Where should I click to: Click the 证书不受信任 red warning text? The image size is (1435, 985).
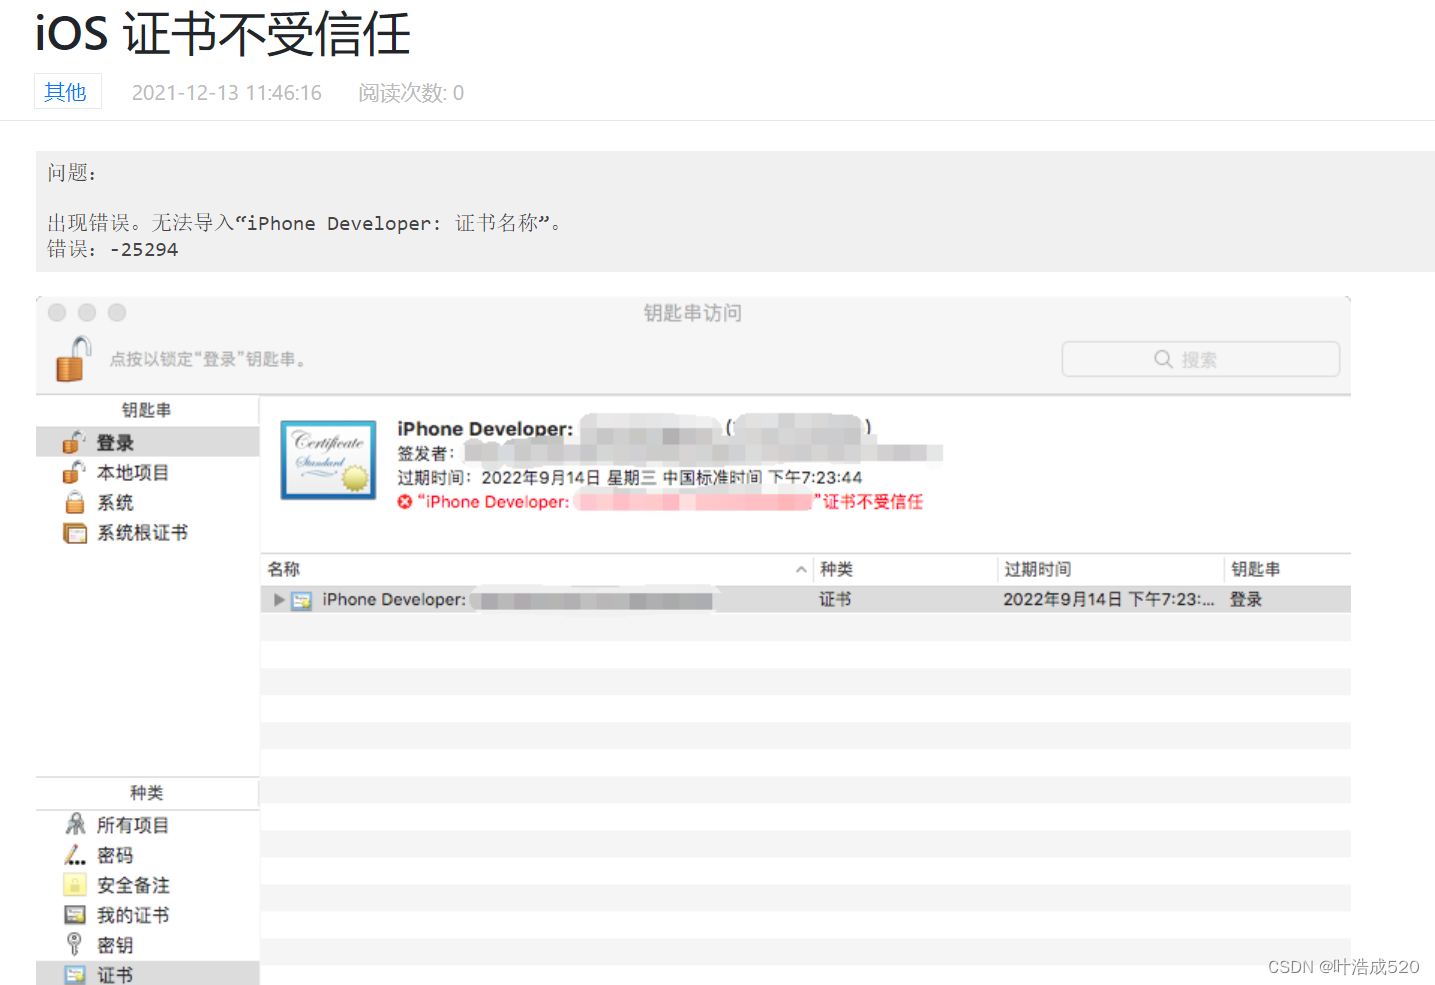872,502
